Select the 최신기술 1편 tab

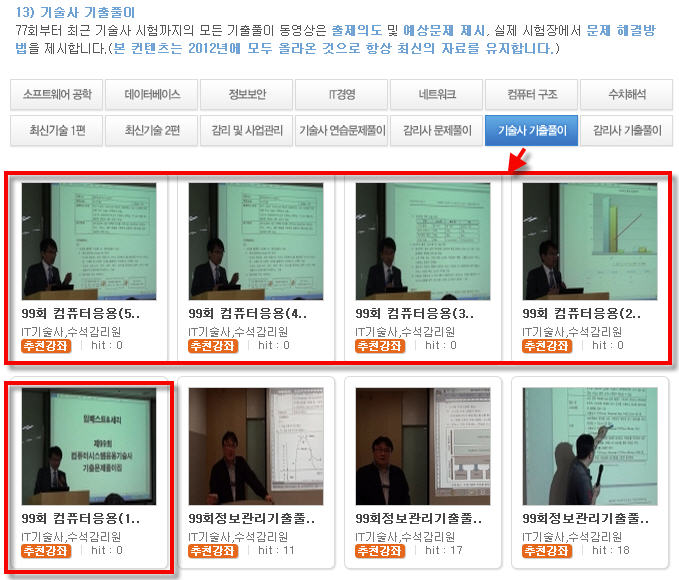[x=57, y=130]
